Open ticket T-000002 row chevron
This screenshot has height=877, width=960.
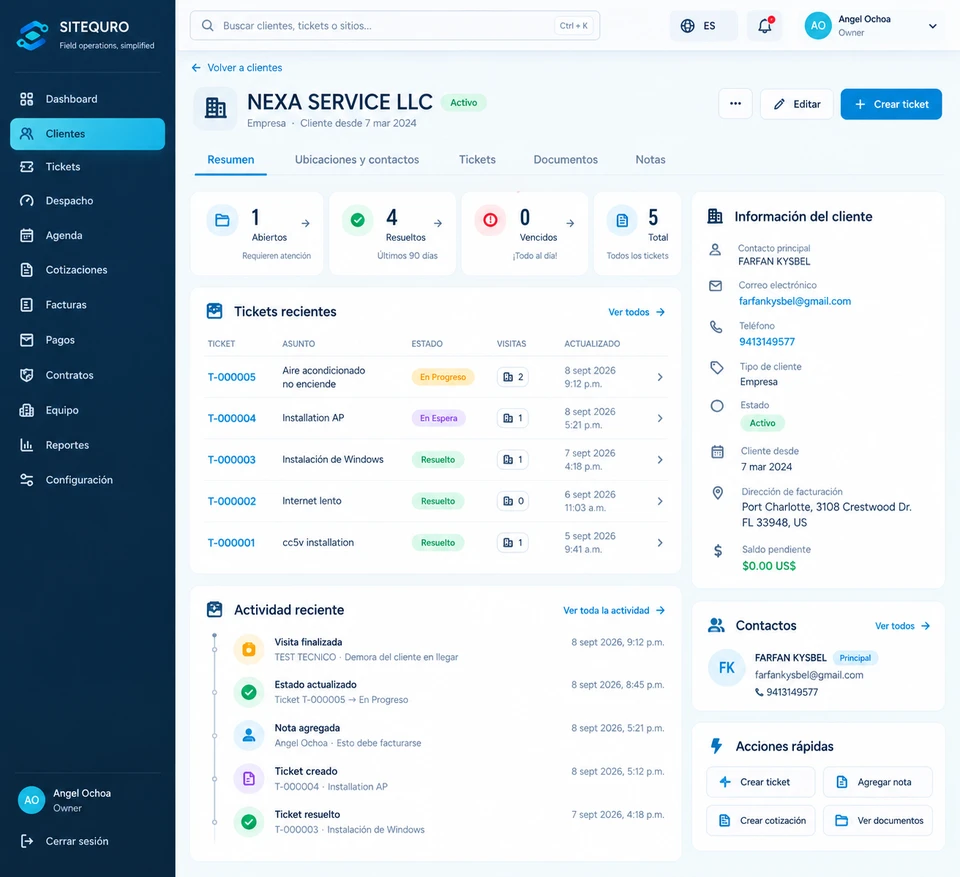(x=660, y=501)
